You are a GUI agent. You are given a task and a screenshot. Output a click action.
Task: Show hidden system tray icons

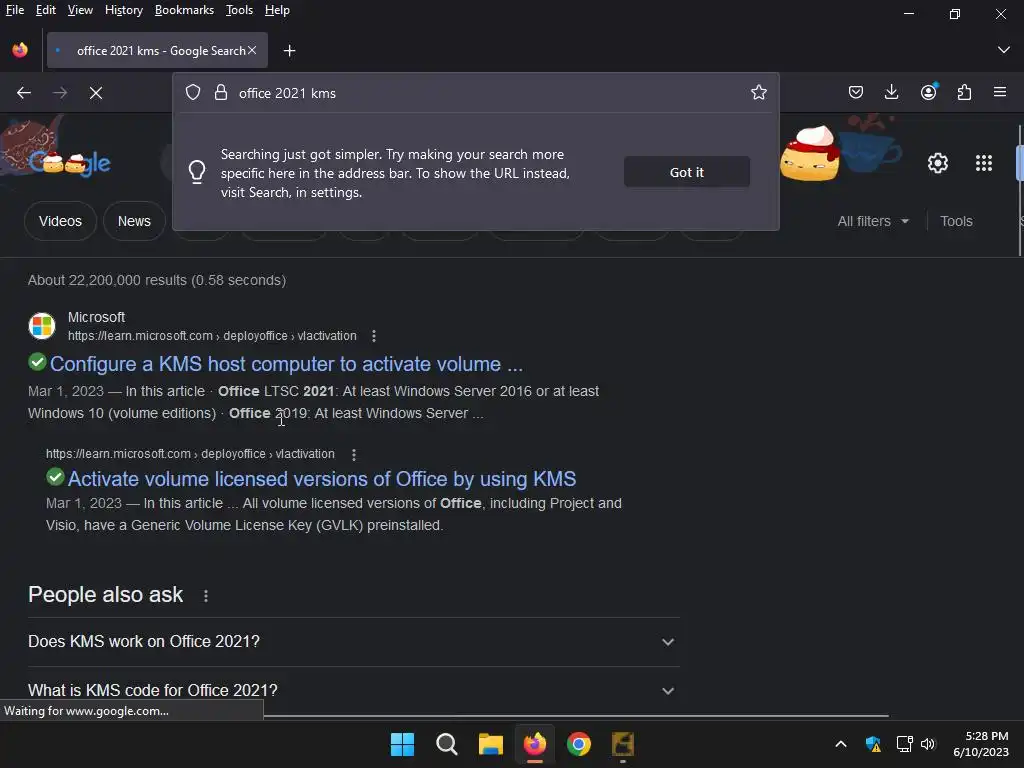tap(841, 744)
